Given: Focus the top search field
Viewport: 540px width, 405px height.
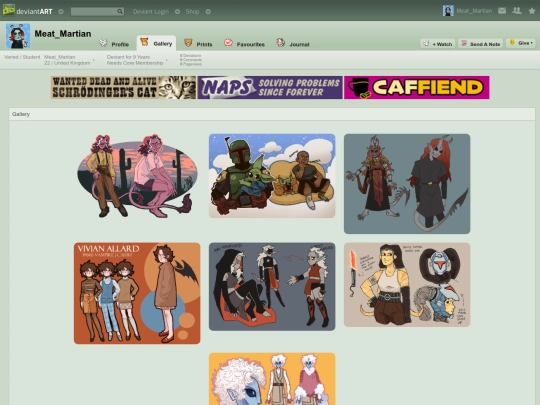Looking at the screenshot, I should pos(94,12).
